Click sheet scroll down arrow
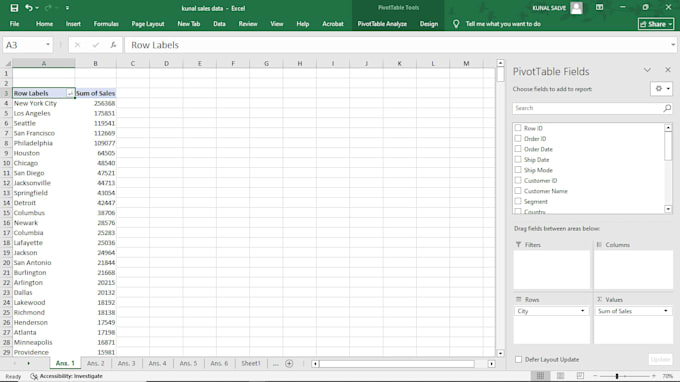The image size is (680, 382). [500, 353]
